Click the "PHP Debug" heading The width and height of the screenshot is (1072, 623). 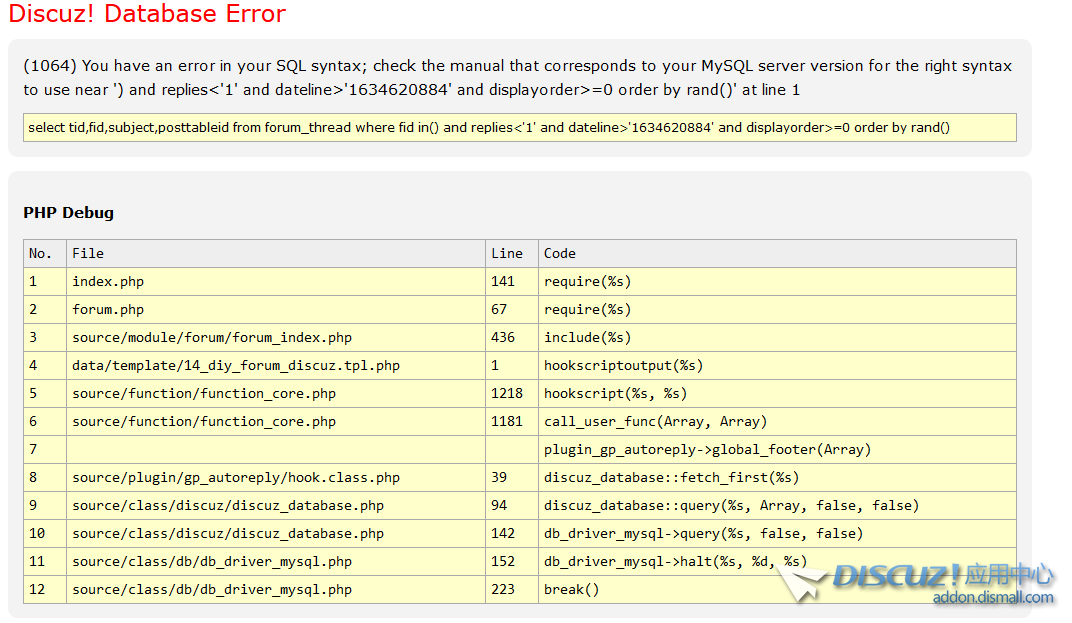68,213
